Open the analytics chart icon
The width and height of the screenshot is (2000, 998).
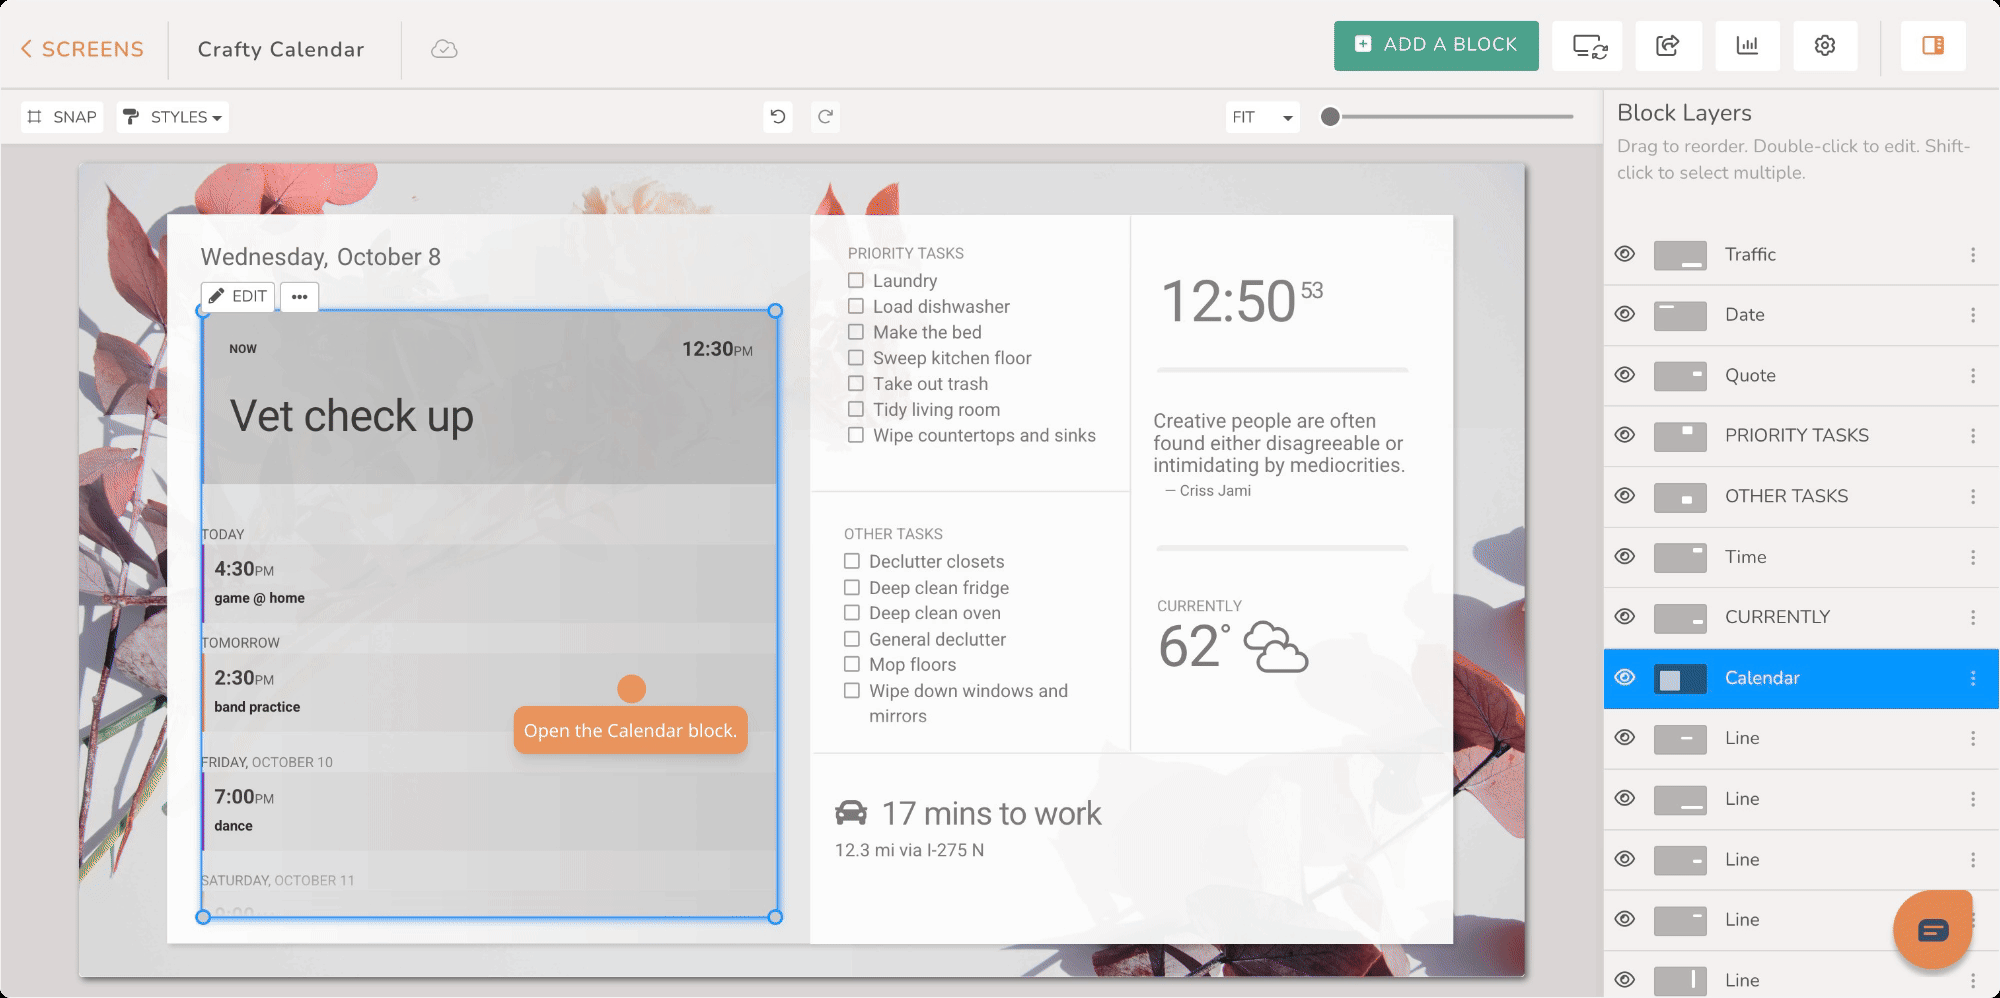(1747, 46)
